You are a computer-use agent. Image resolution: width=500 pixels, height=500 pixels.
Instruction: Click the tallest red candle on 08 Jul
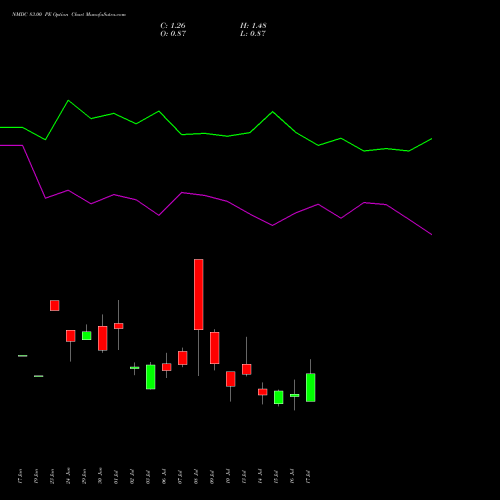199,294
